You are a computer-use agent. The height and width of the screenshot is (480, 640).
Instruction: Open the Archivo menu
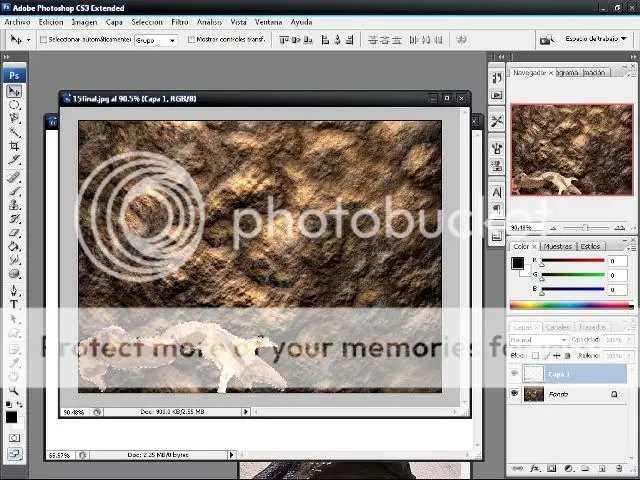pos(17,22)
